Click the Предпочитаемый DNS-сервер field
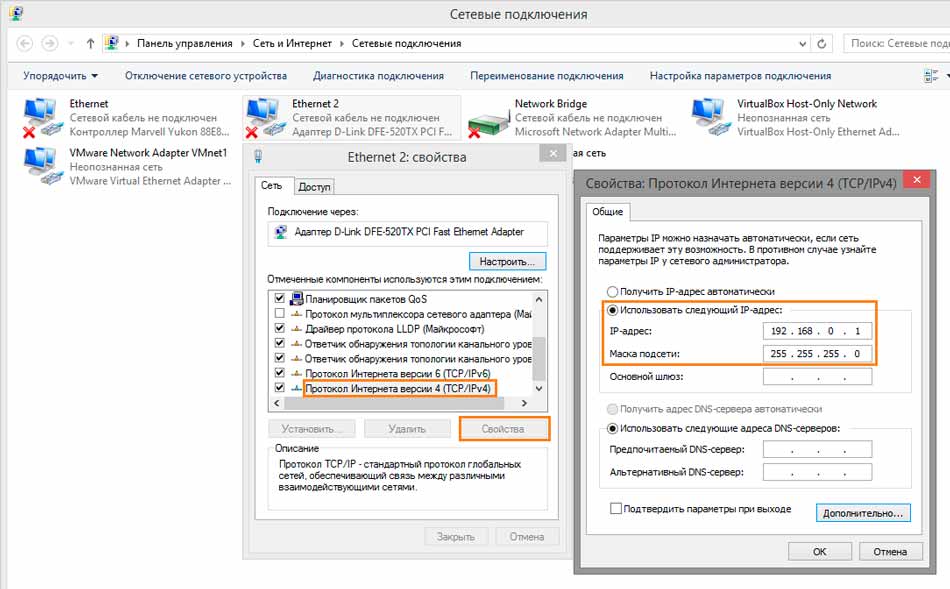 [x=817, y=449]
